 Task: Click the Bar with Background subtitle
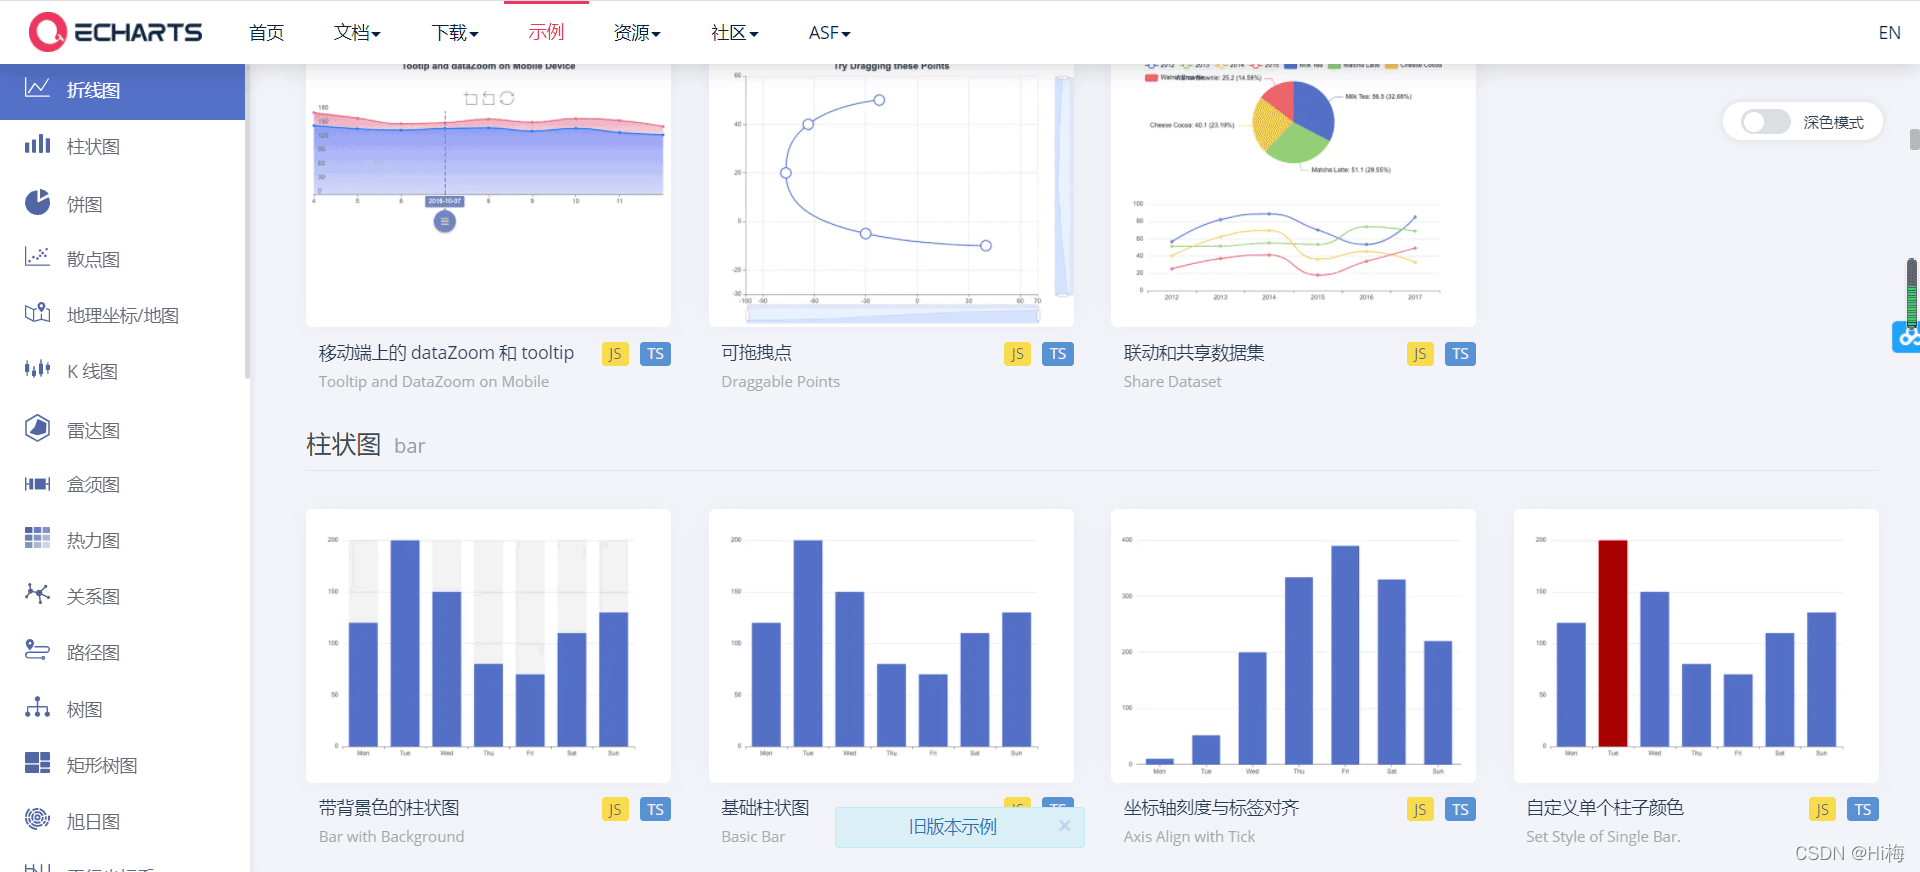click(391, 837)
